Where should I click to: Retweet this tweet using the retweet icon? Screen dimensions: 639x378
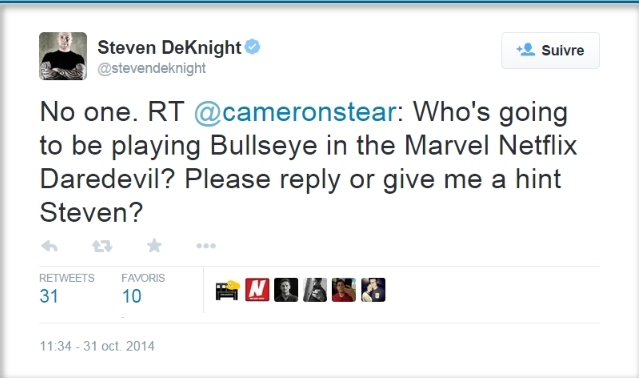(102, 246)
